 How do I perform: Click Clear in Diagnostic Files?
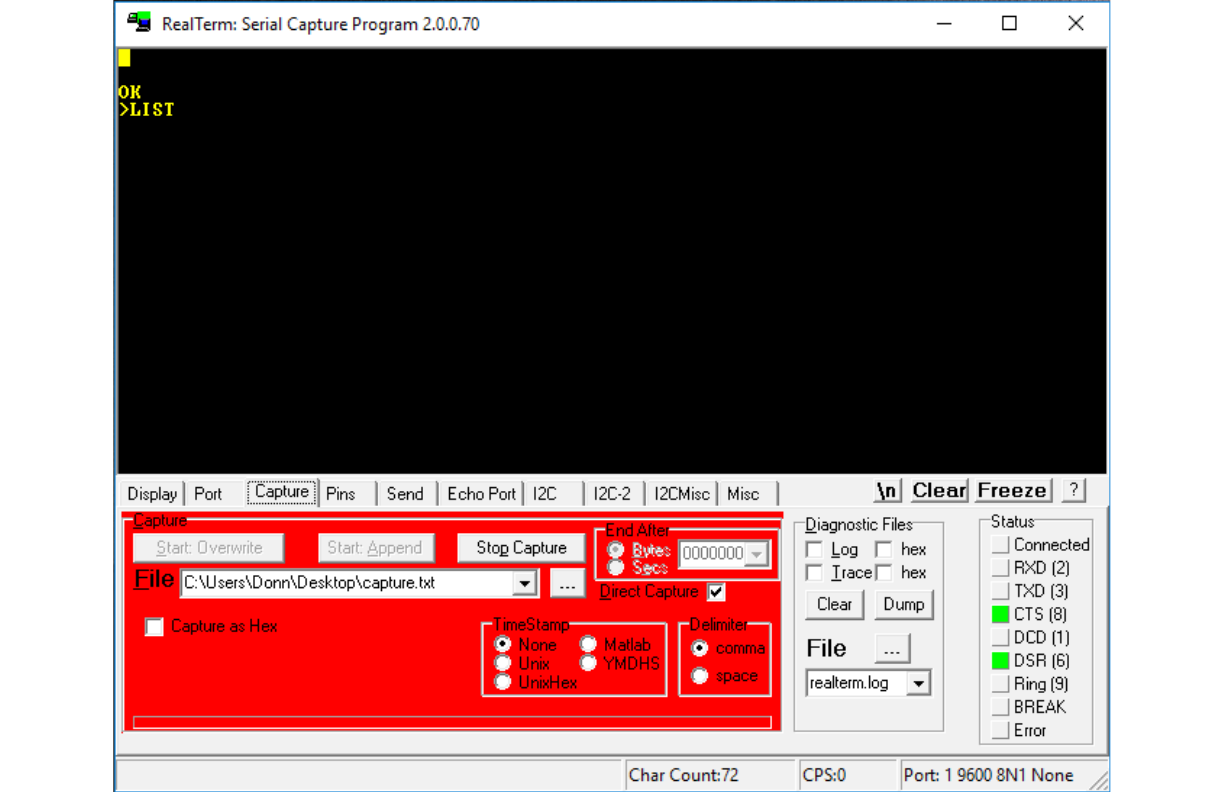pos(834,604)
